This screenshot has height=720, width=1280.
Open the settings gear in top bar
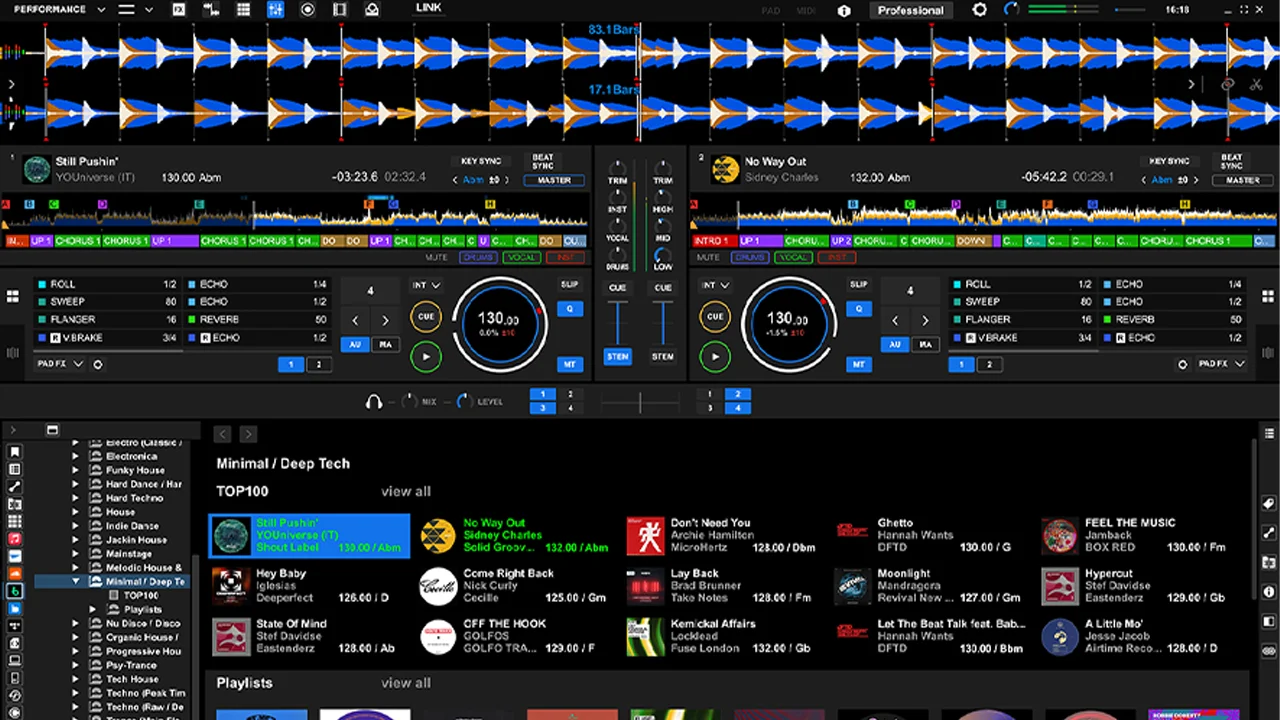click(x=979, y=10)
